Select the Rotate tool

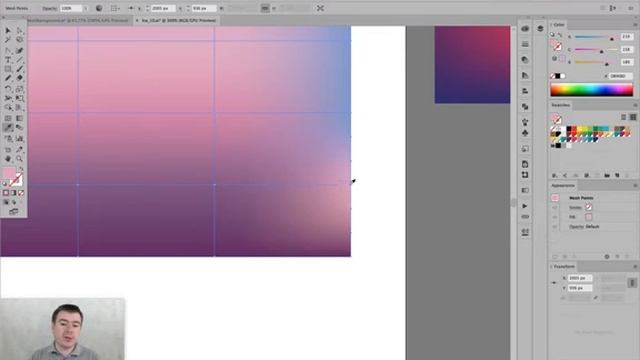tap(8, 89)
